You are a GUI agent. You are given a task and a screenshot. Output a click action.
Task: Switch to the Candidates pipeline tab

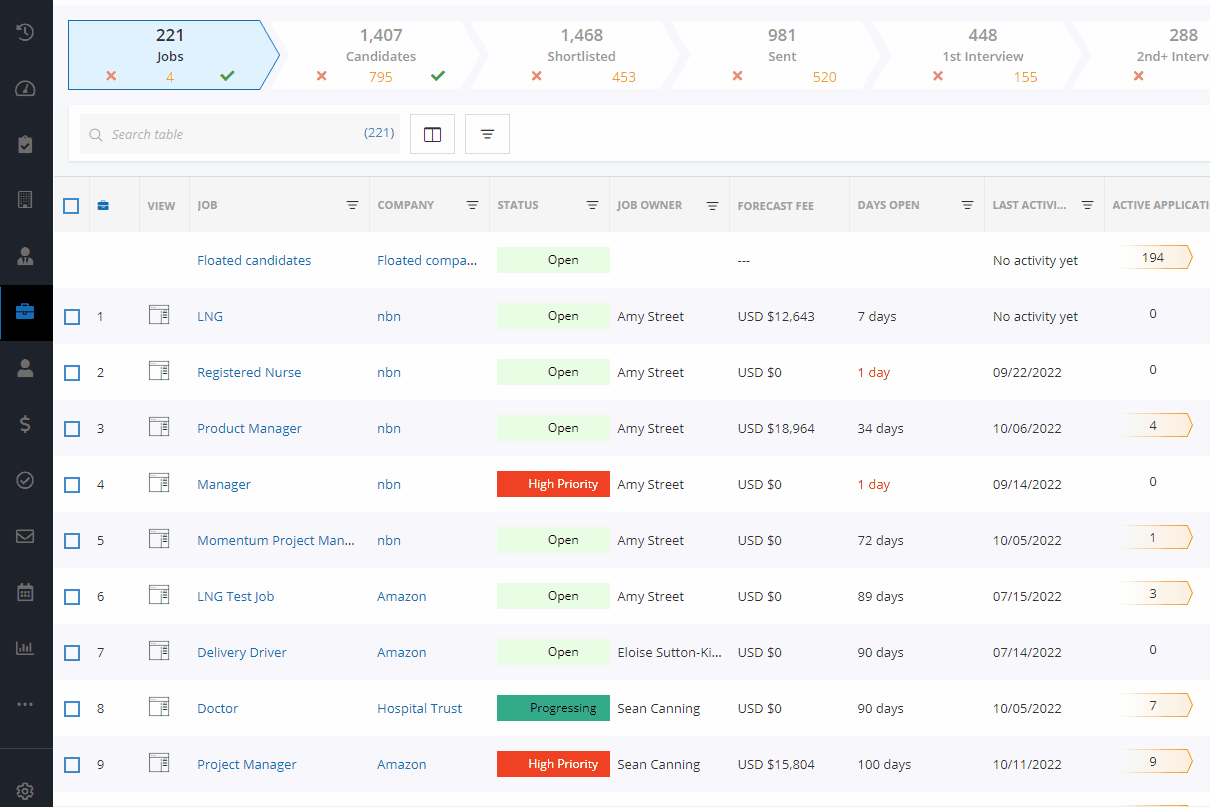pos(381,55)
